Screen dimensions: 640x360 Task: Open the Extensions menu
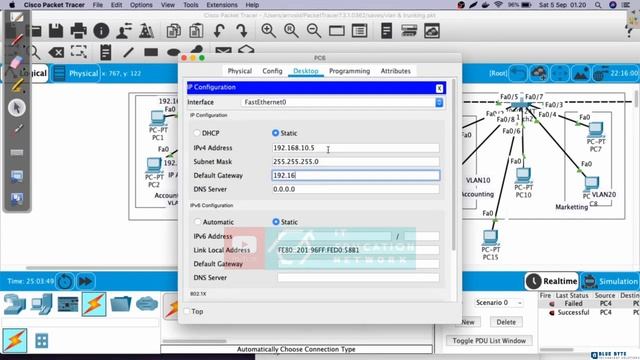222,5
